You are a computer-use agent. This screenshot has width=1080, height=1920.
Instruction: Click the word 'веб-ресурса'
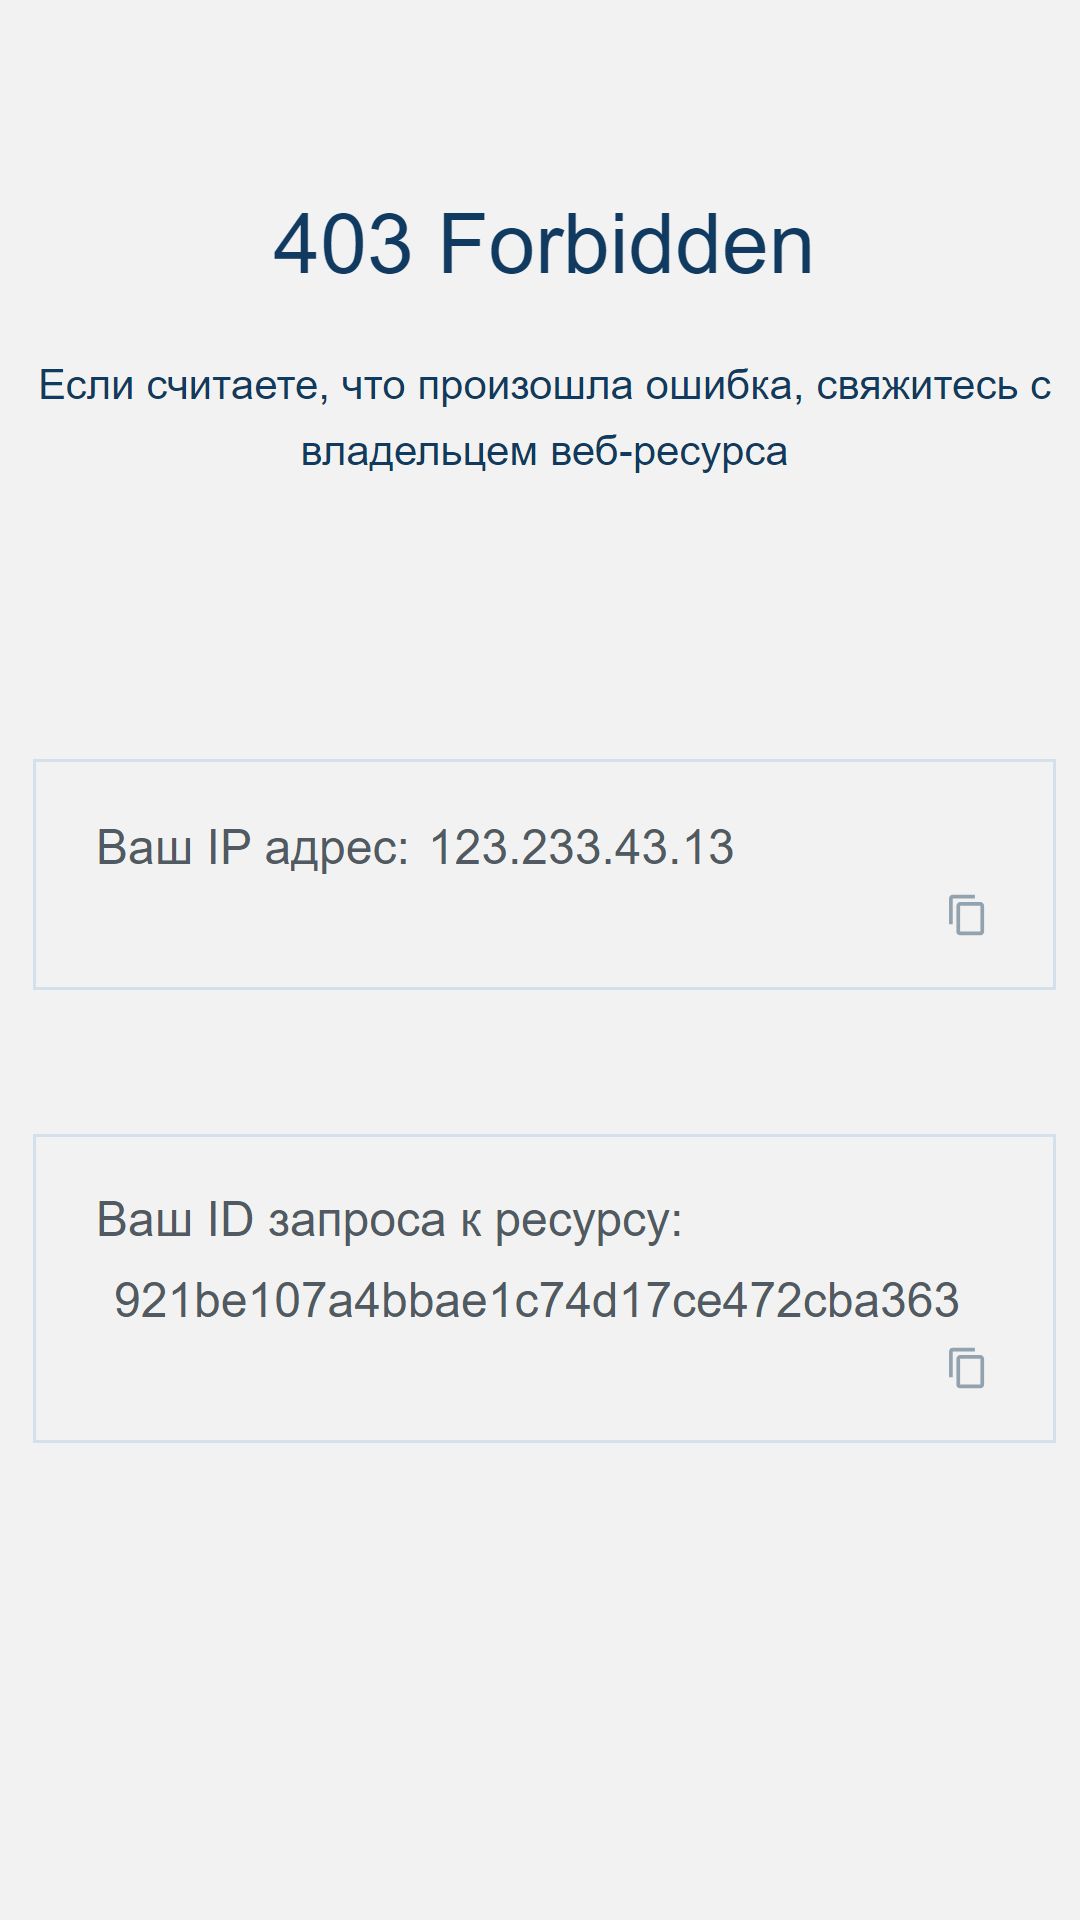click(x=670, y=451)
